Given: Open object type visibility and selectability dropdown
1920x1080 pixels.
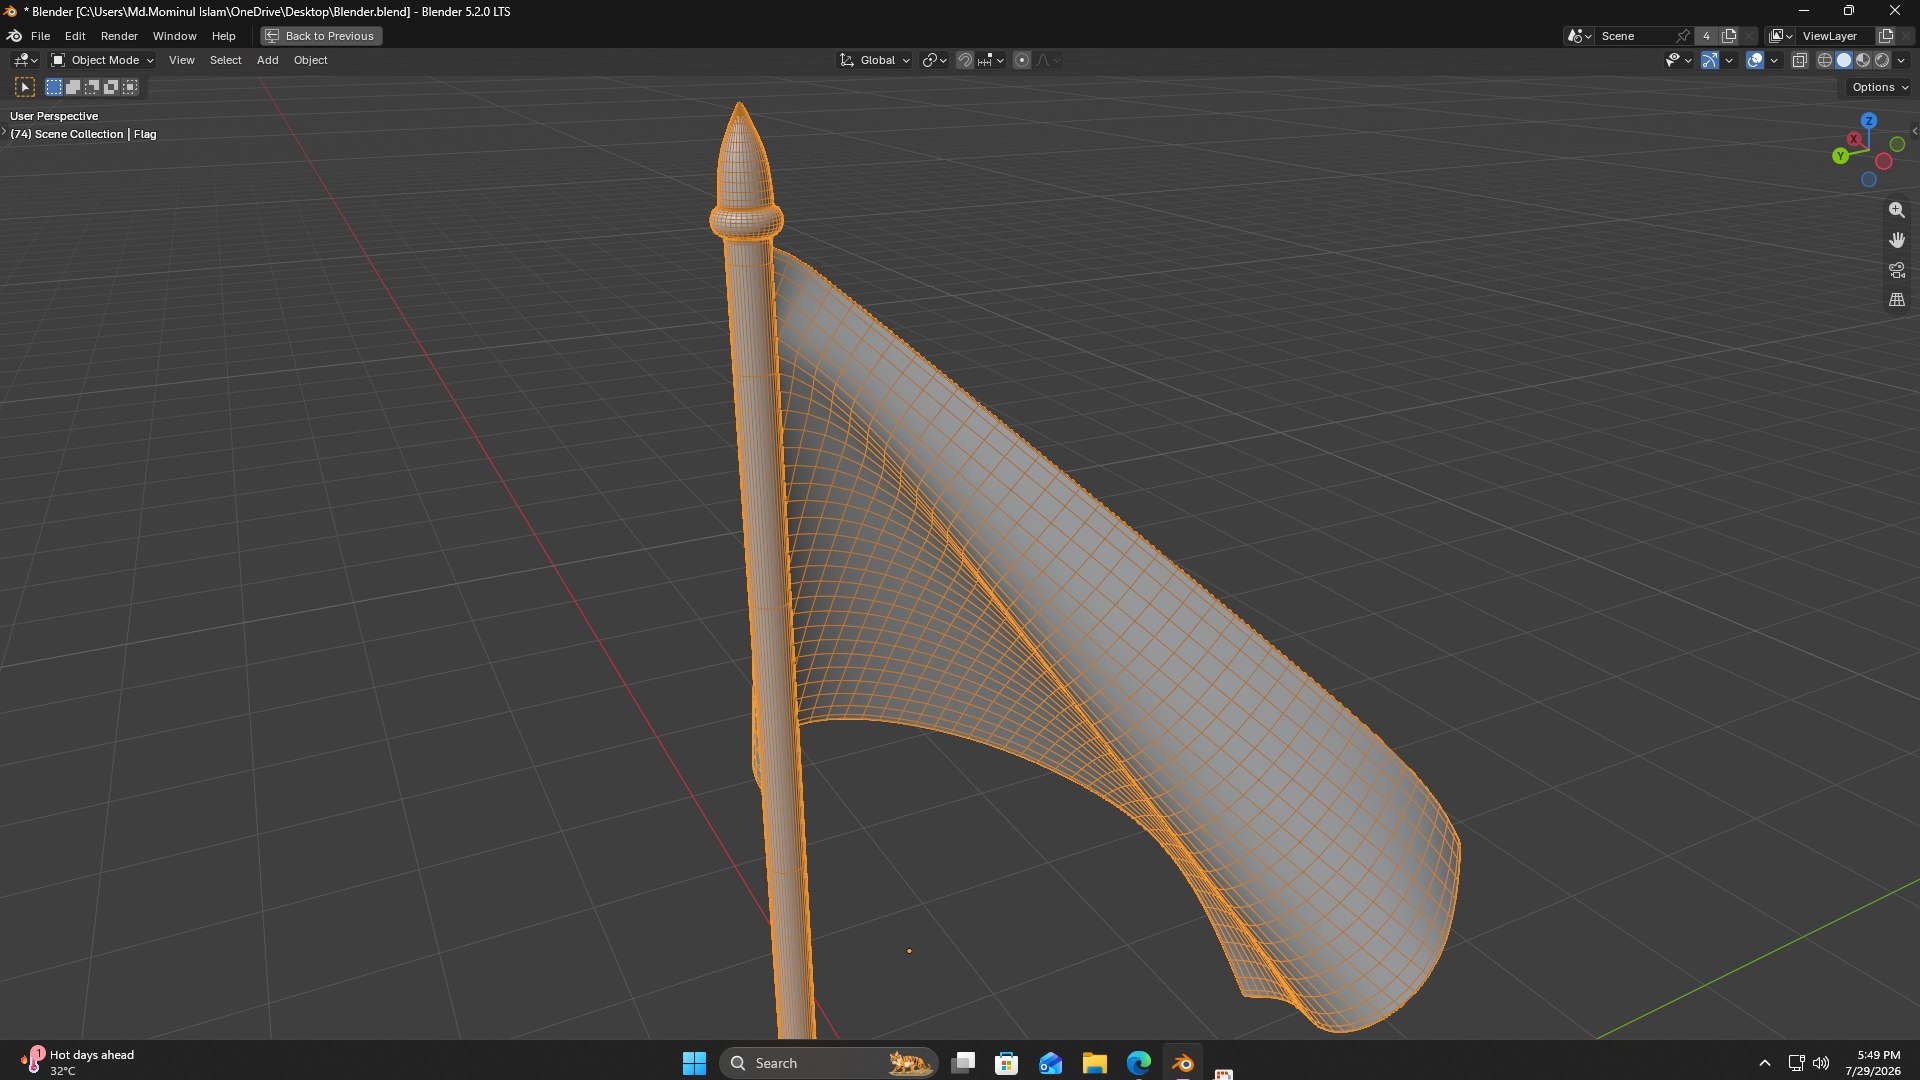Looking at the screenshot, I should 1678,60.
